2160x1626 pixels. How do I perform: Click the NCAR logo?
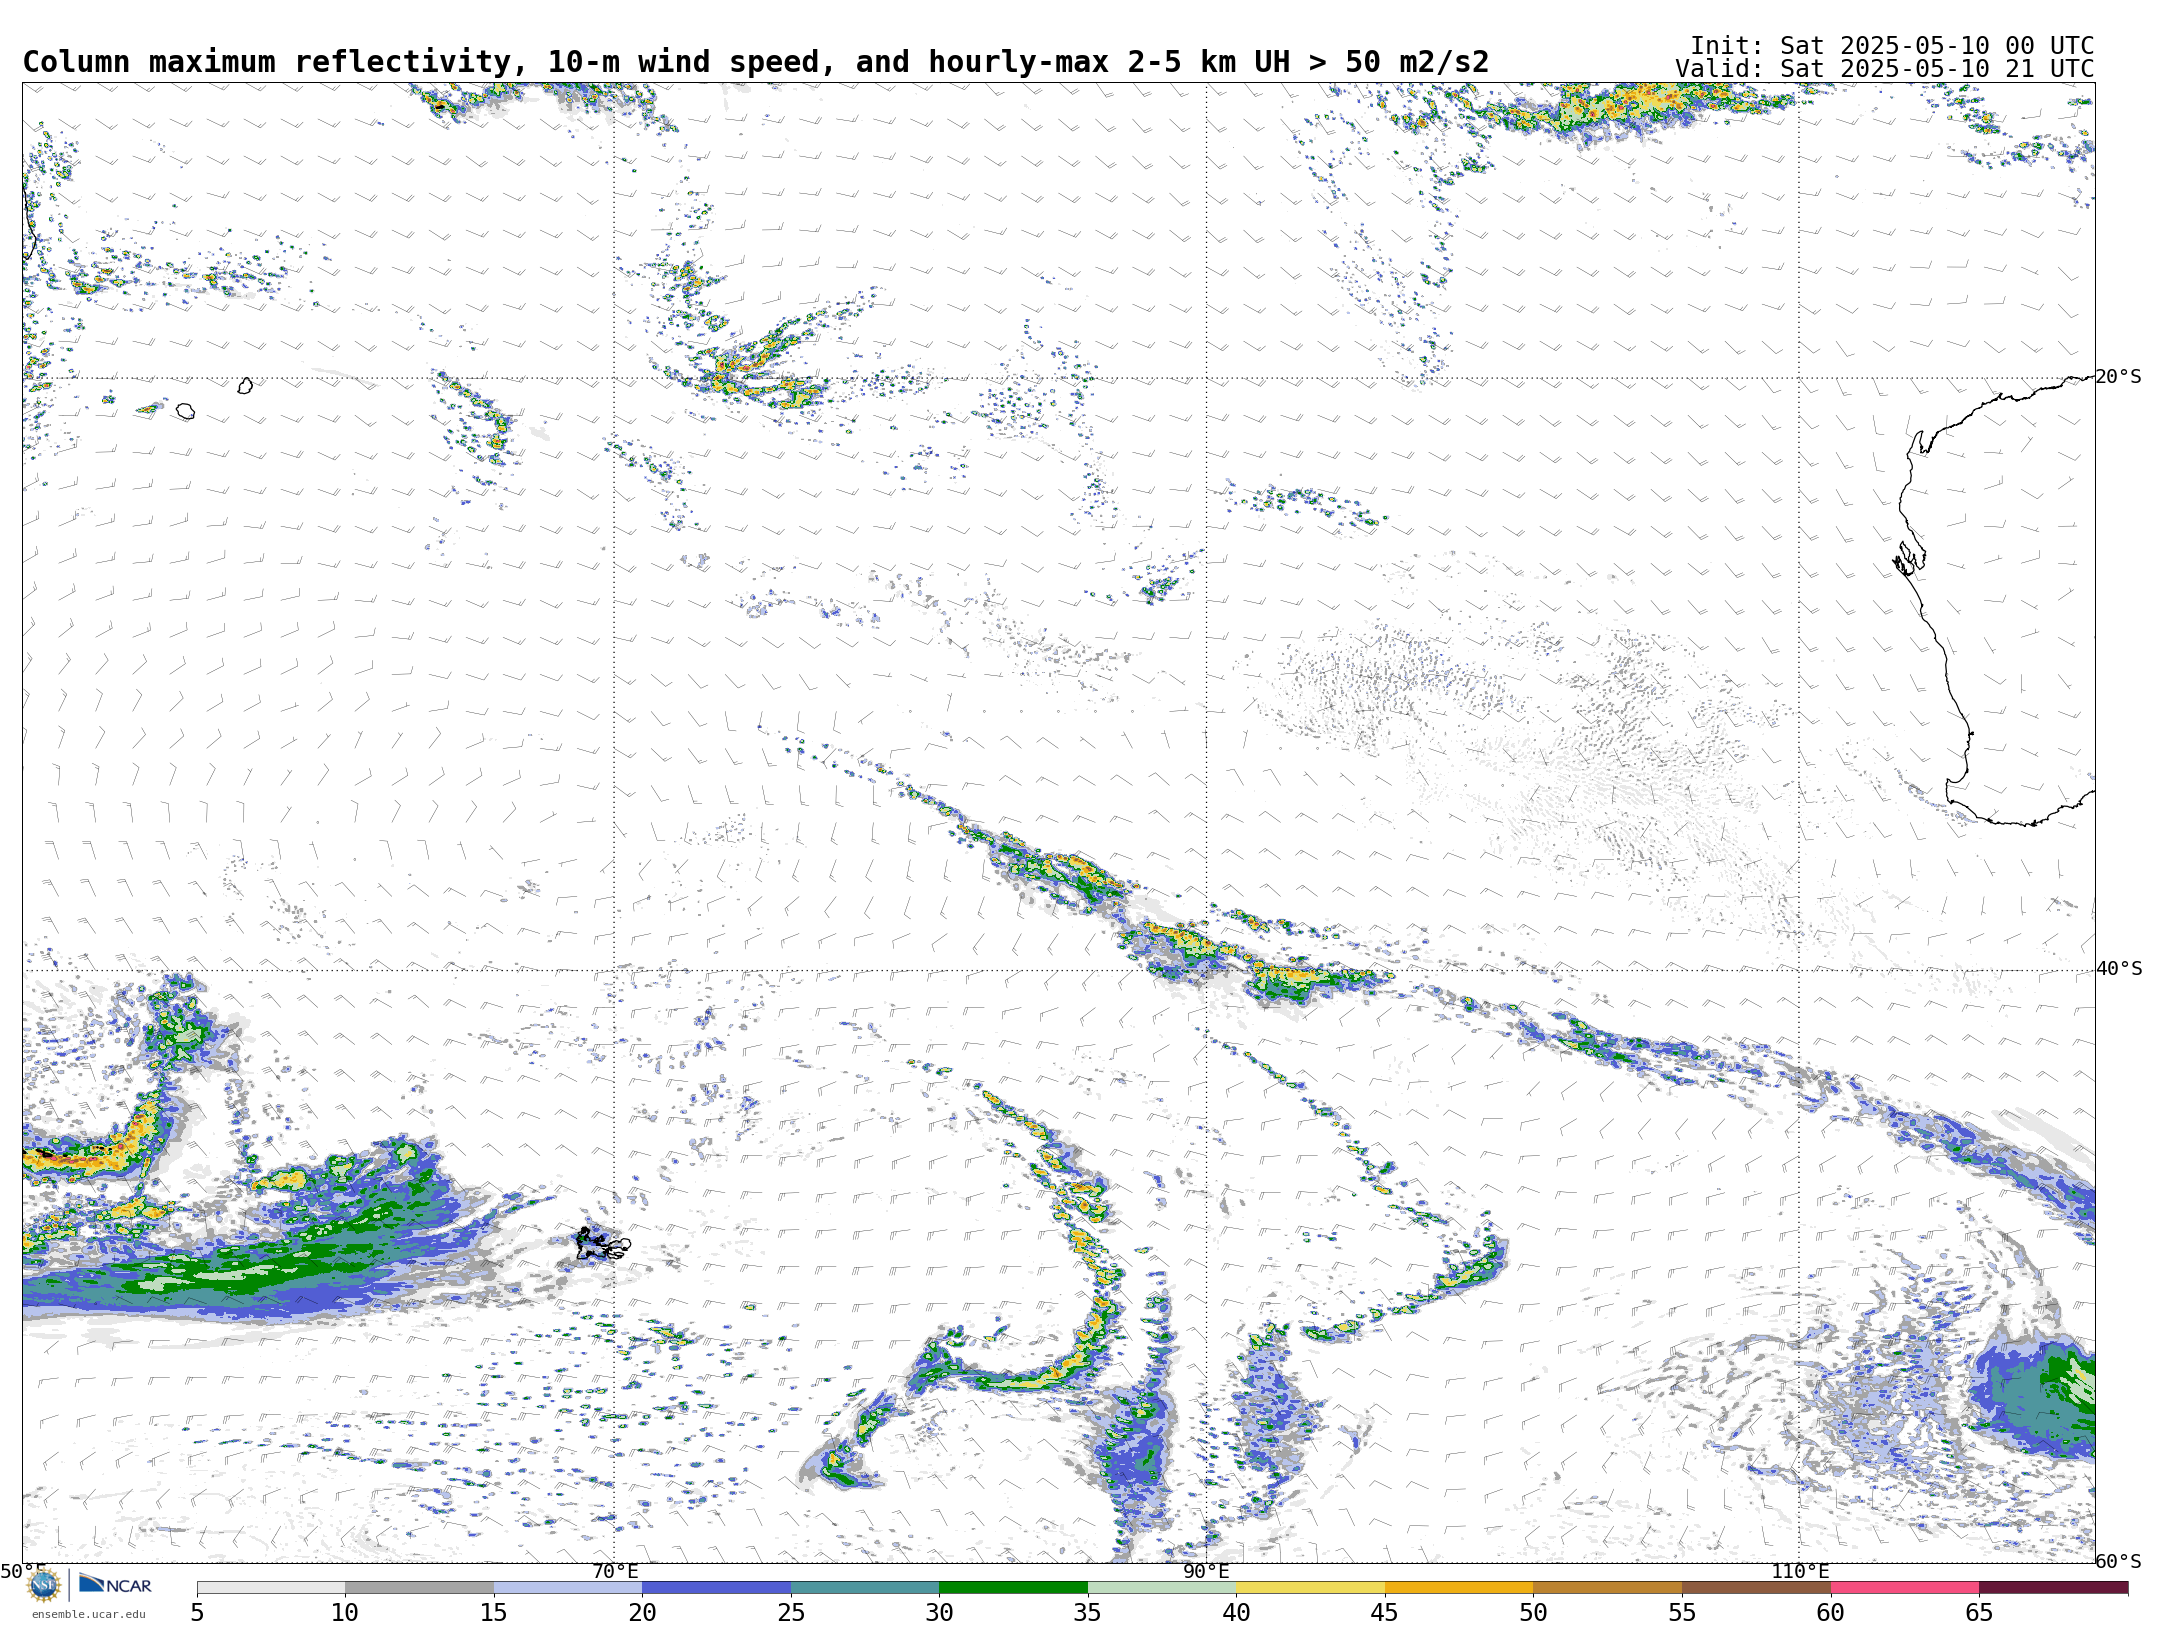coord(115,1584)
